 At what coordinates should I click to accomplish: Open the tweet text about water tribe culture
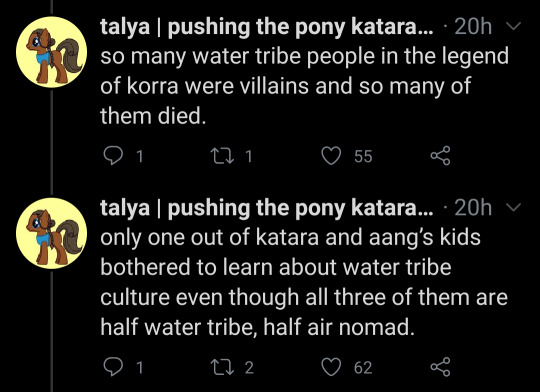tap(304, 282)
